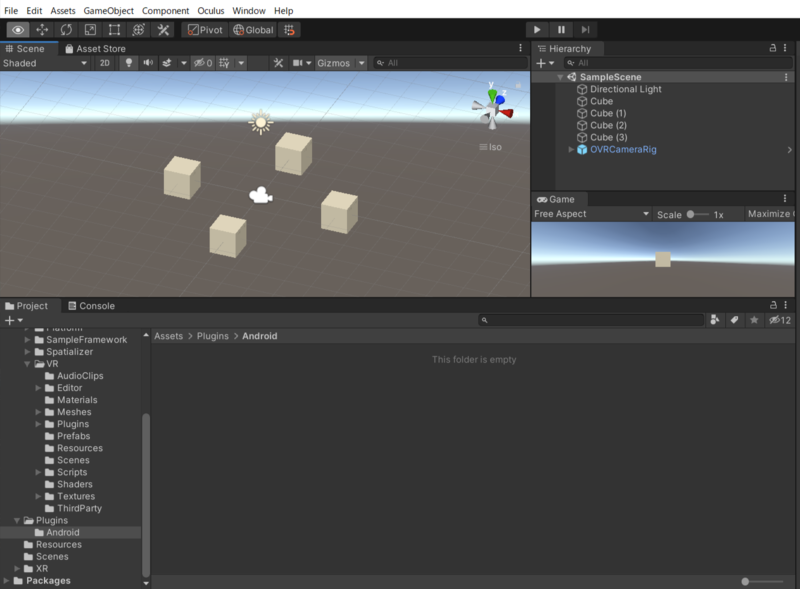Search by label icon in Project

point(734,320)
